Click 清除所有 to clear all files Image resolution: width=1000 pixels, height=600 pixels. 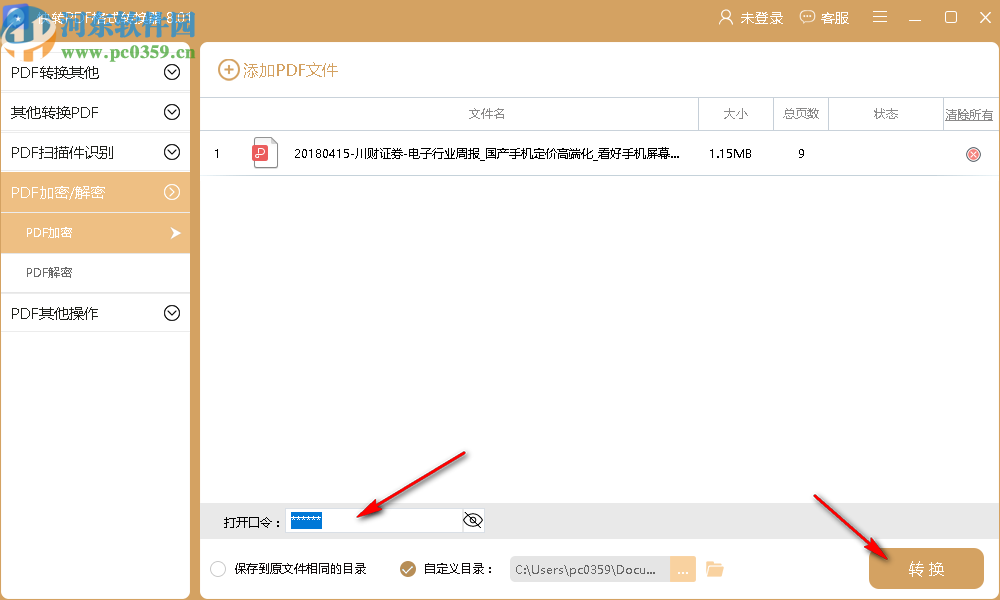tap(969, 114)
